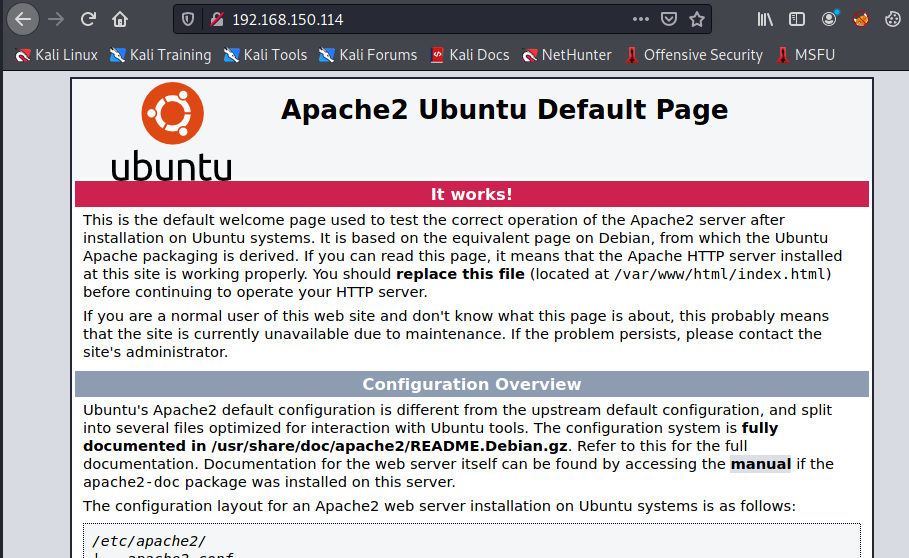Viewport: 909px width, 558px height.
Task: Click the Ubuntu logo image
Action: [171, 132]
